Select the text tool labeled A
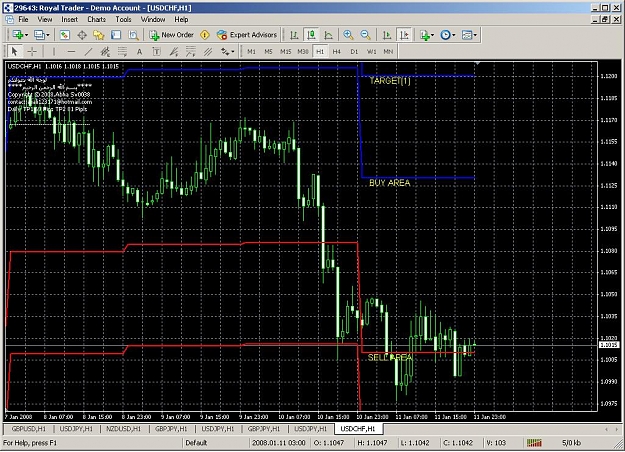 (x=140, y=51)
